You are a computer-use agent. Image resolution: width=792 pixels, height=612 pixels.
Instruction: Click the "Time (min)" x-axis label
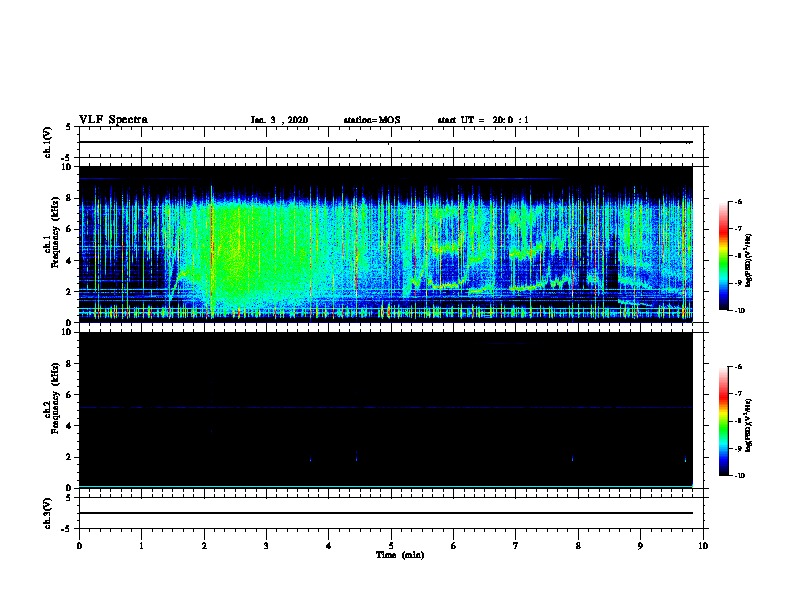pos(400,555)
